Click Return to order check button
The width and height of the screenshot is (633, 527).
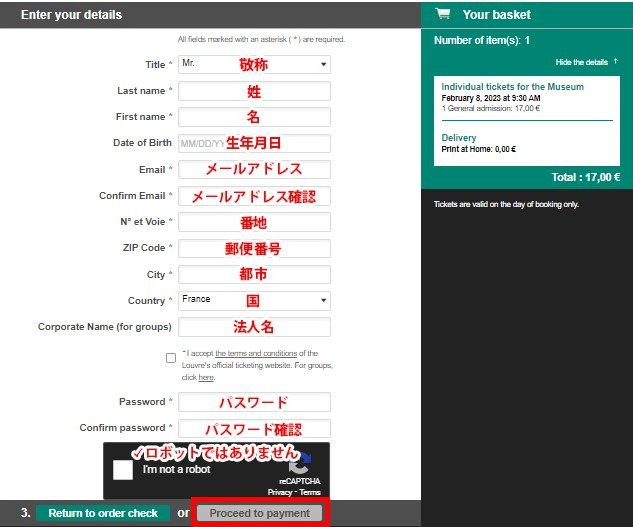coord(103,513)
